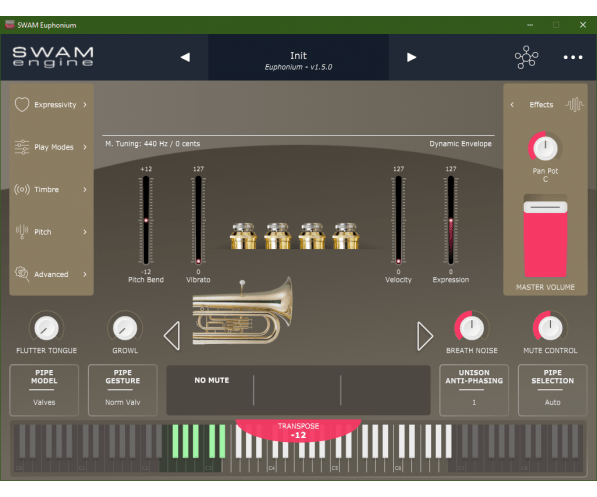Screen dimensions: 597x497
Task: Open the MIDI mapping nodes icon
Action: 527,57
